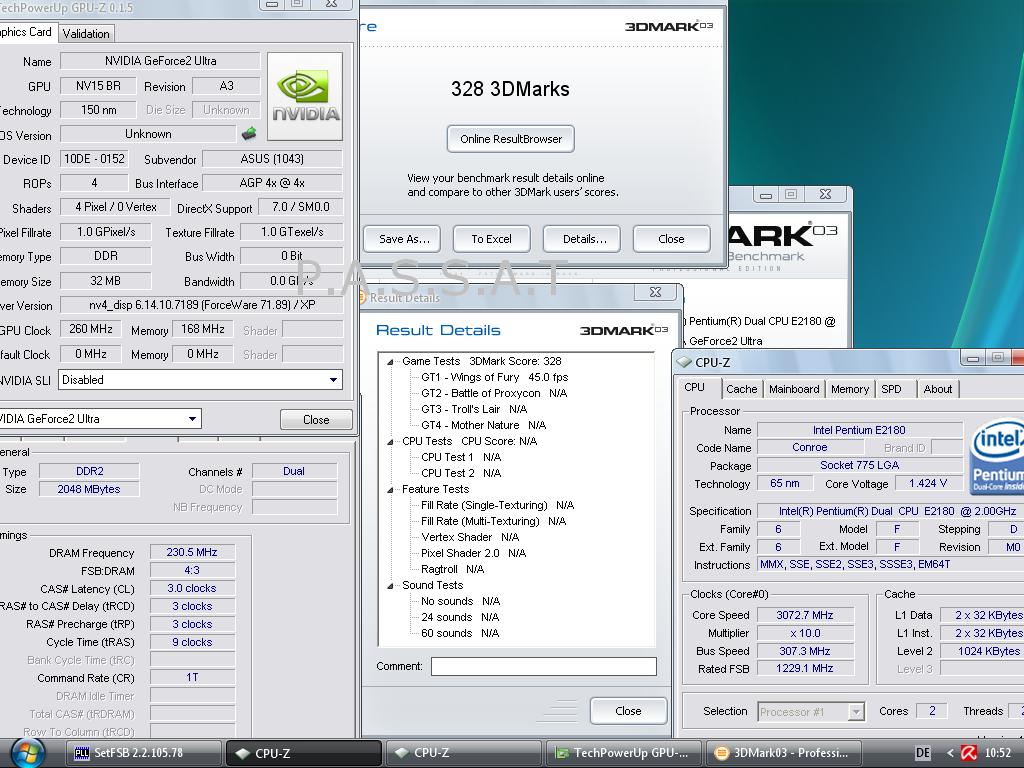This screenshot has width=1024, height=768.
Task: Select the CPU tab in CPU-Z
Action: [x=695, y=387]
